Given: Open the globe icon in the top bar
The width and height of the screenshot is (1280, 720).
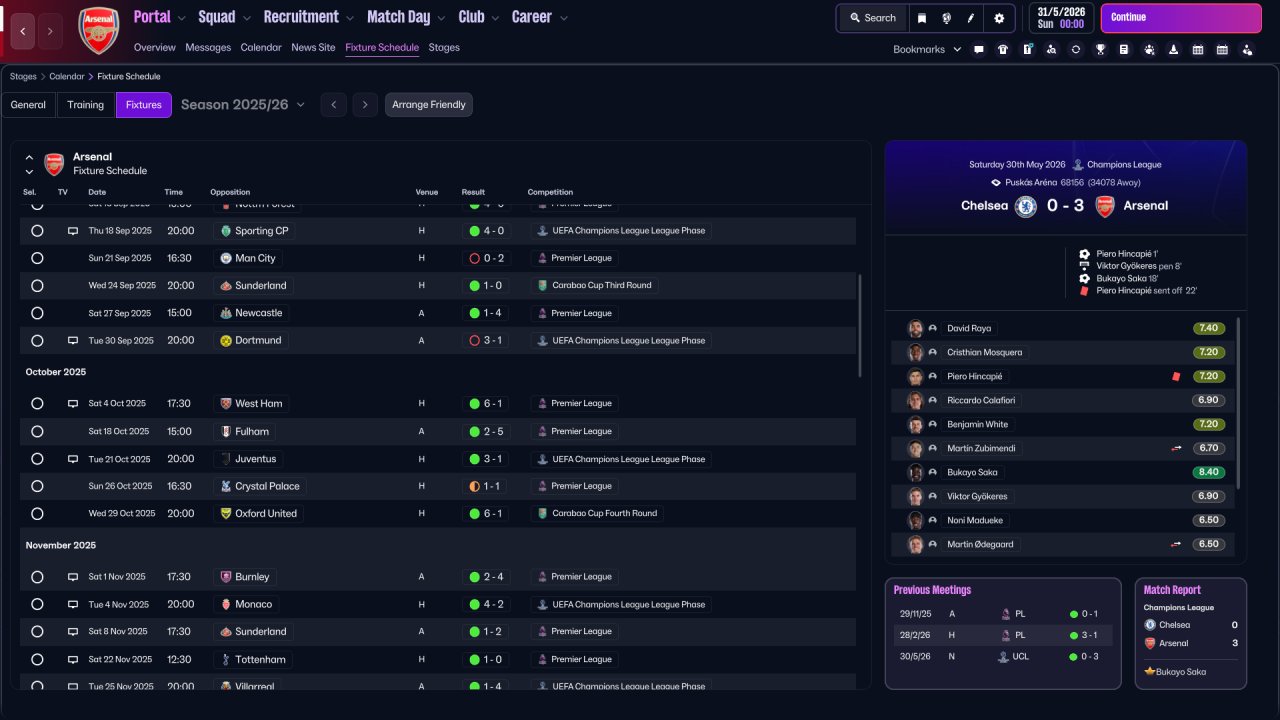Looking at the screenshot, I should (946, 18).
